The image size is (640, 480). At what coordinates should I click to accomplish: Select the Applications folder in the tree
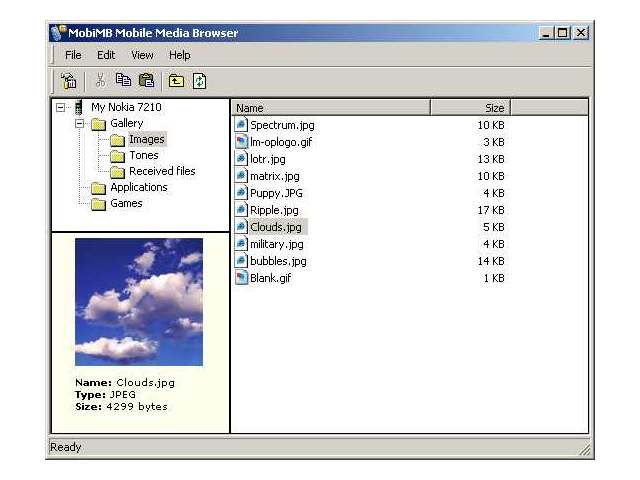[x=138, y=188]
